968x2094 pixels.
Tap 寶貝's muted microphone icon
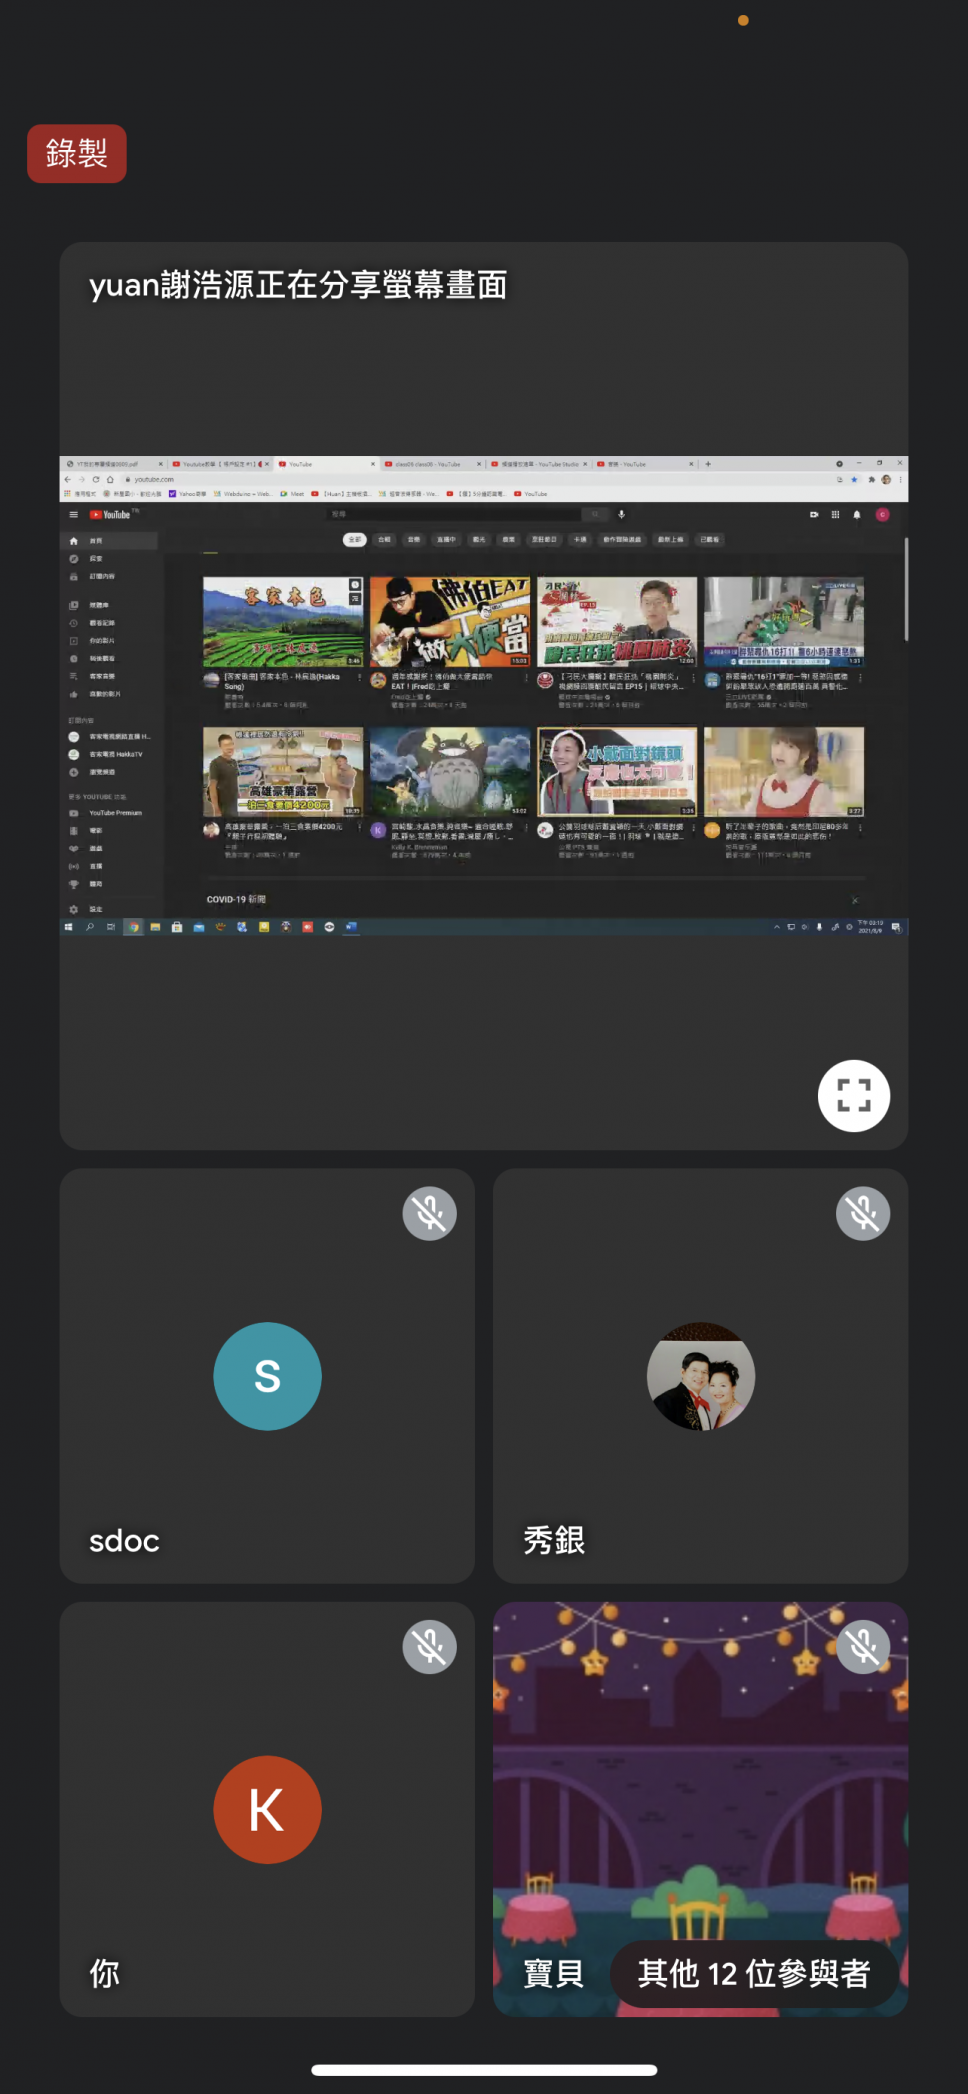(862, 1646)
